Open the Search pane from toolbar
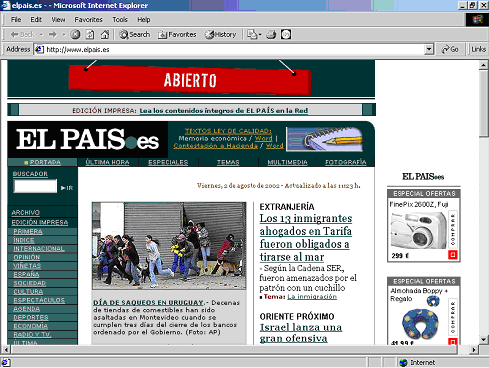The width and height of the screenshot is (489, 368). (135, 34)
